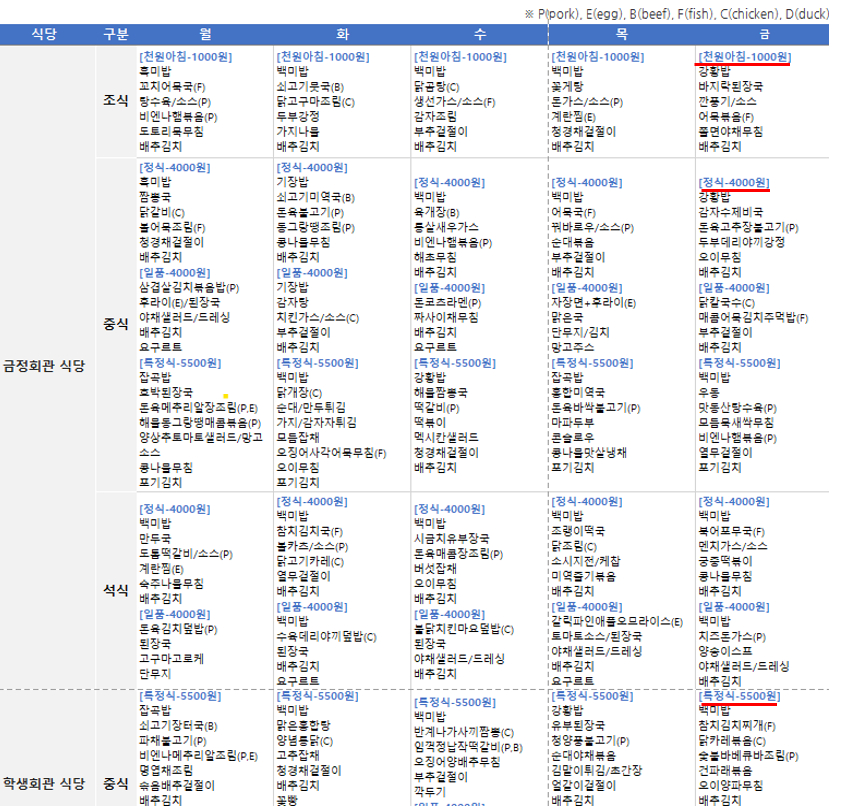Click Thursday's 금정회관 lunch 일품-4000원 heading
This screenshot has width=847, height=806.
click(588, 287)
